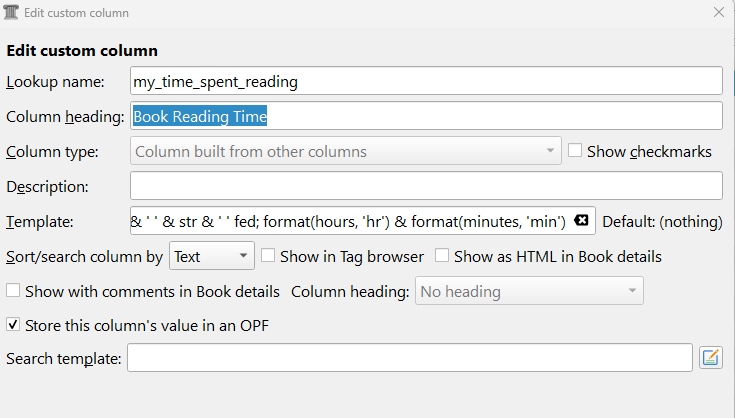Uncheck Store this column's value in an OPF
735x418 pixels.
point(13,324)
